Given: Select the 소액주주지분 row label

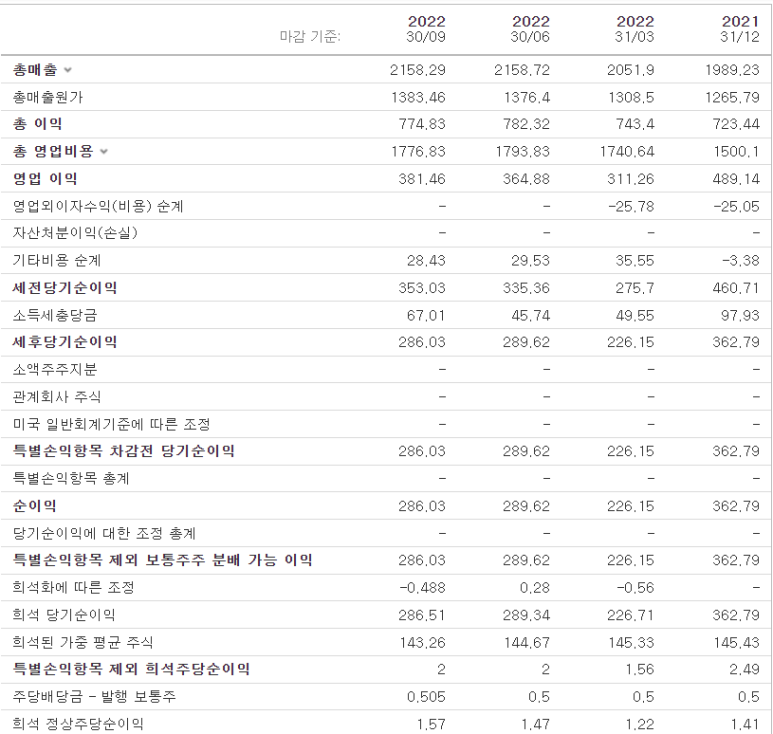Looking at the screenshot, I should click(x=55, y=369).
